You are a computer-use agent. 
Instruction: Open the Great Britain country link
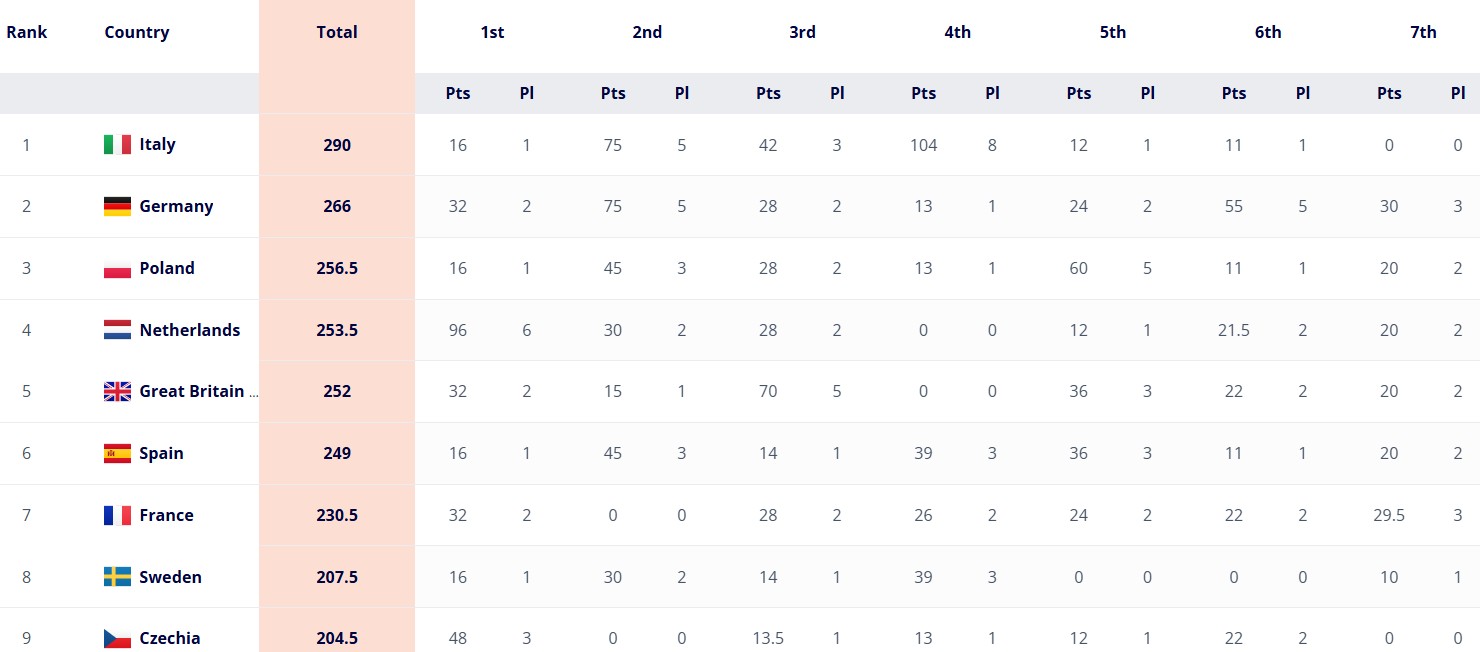192,392
